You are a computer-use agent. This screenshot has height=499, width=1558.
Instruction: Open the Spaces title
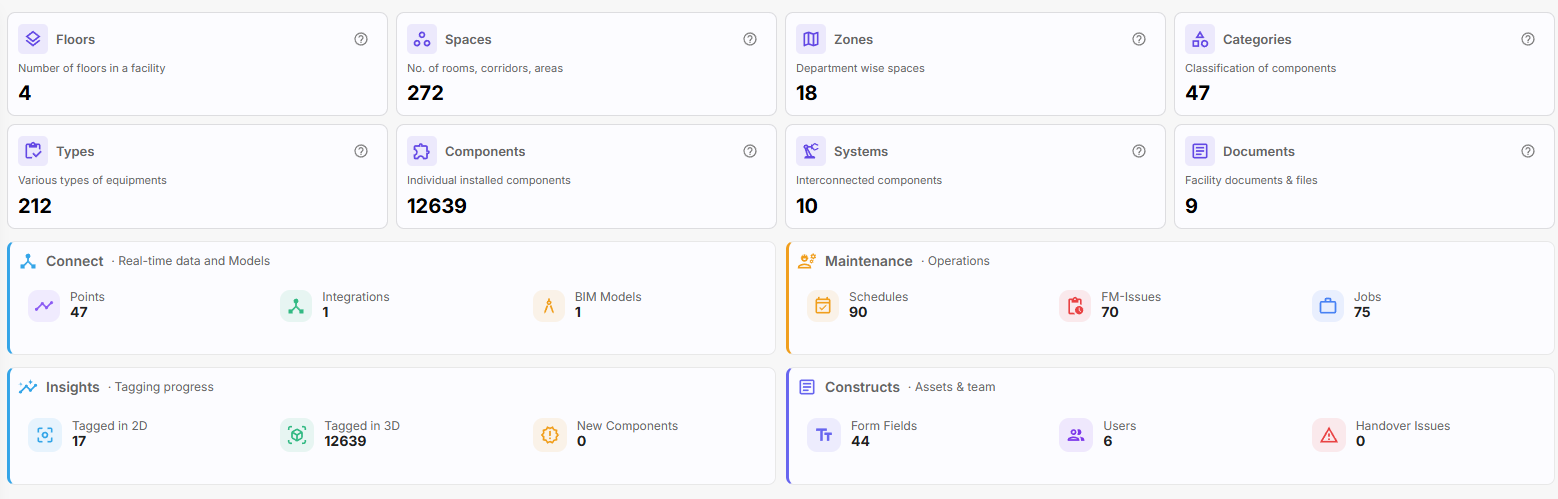pyautogui.click(x=468, y=39)
